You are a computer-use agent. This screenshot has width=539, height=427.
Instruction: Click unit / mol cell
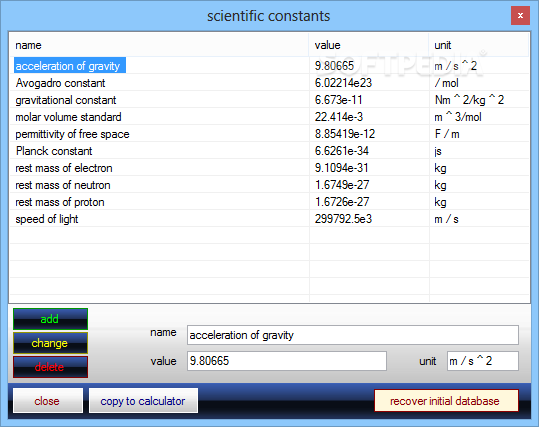(447, 83)
